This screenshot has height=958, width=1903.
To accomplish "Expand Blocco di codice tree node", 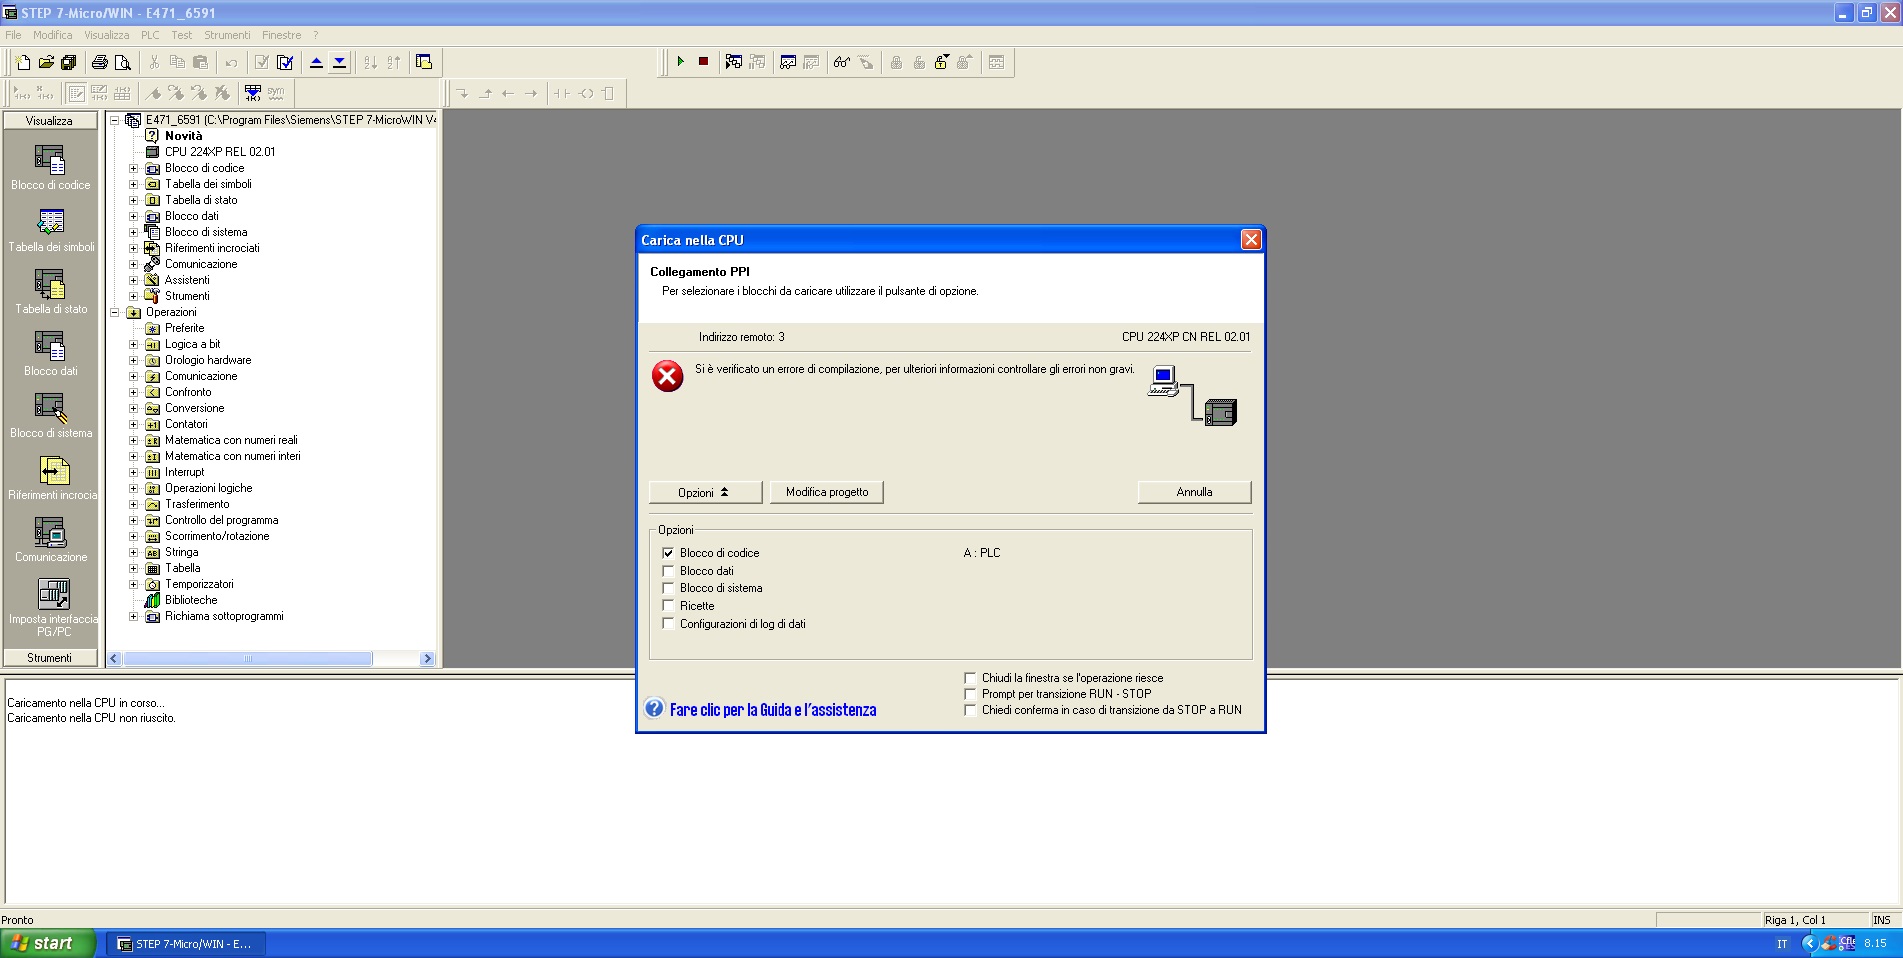I will [x=133, y=168].
